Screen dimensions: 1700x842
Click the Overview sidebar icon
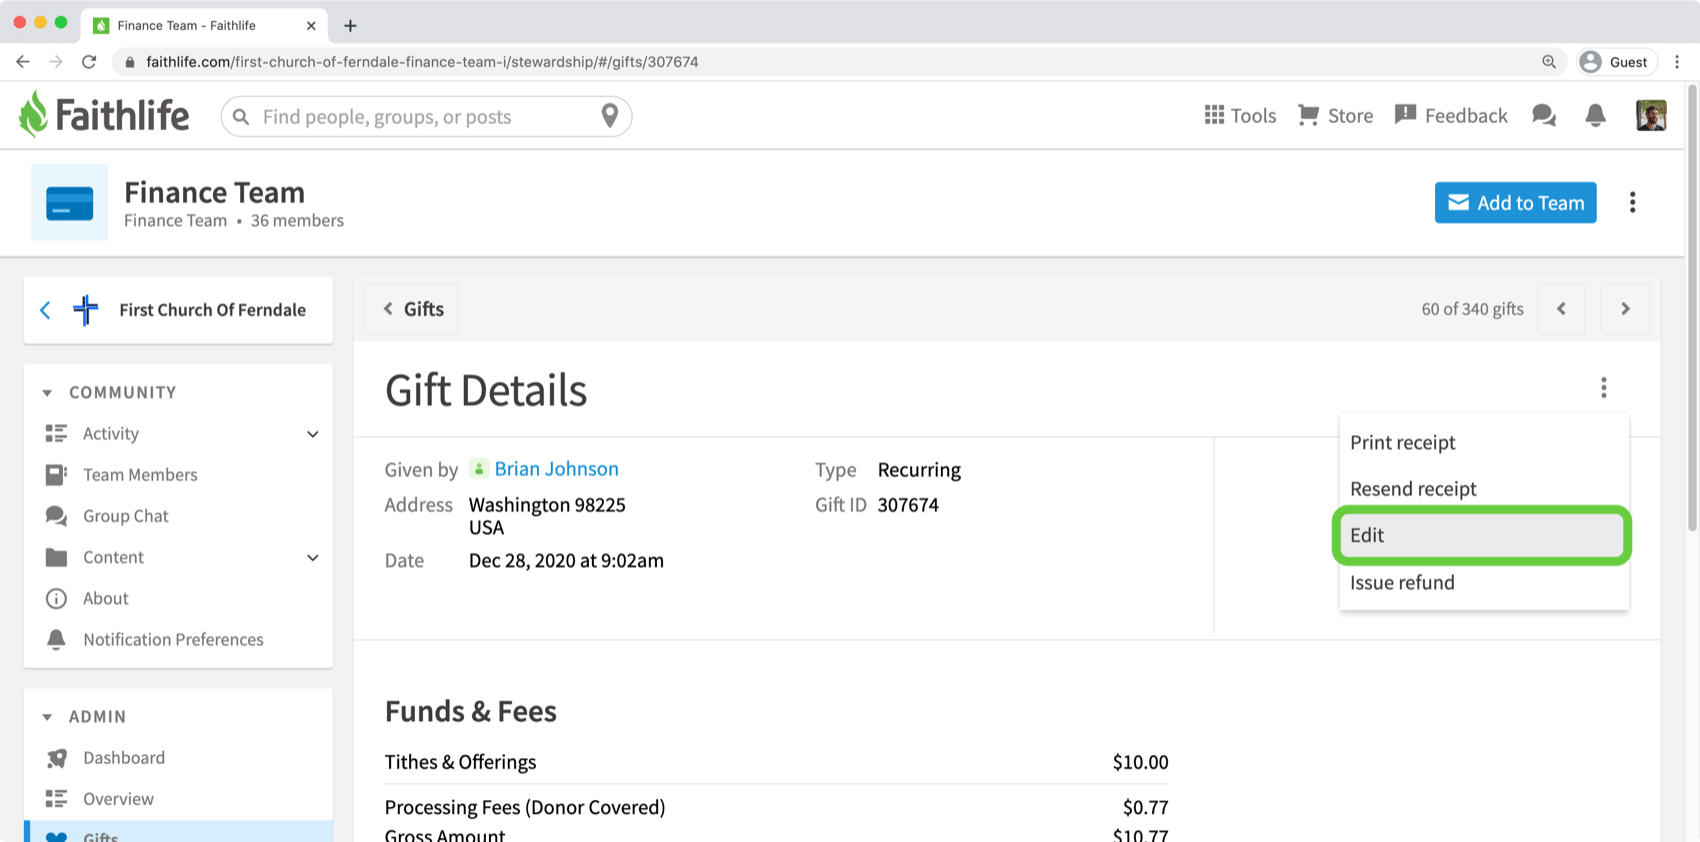[x=56, y=798]
